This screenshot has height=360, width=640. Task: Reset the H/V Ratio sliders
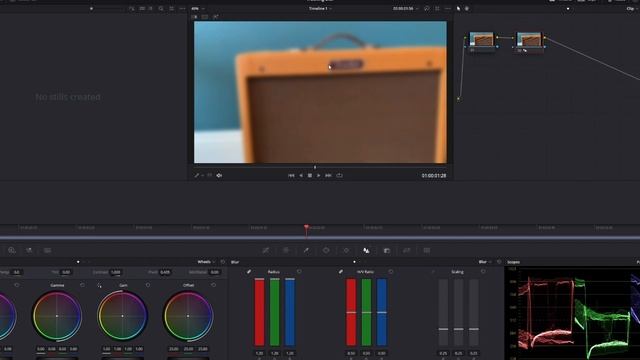(391, 271)
